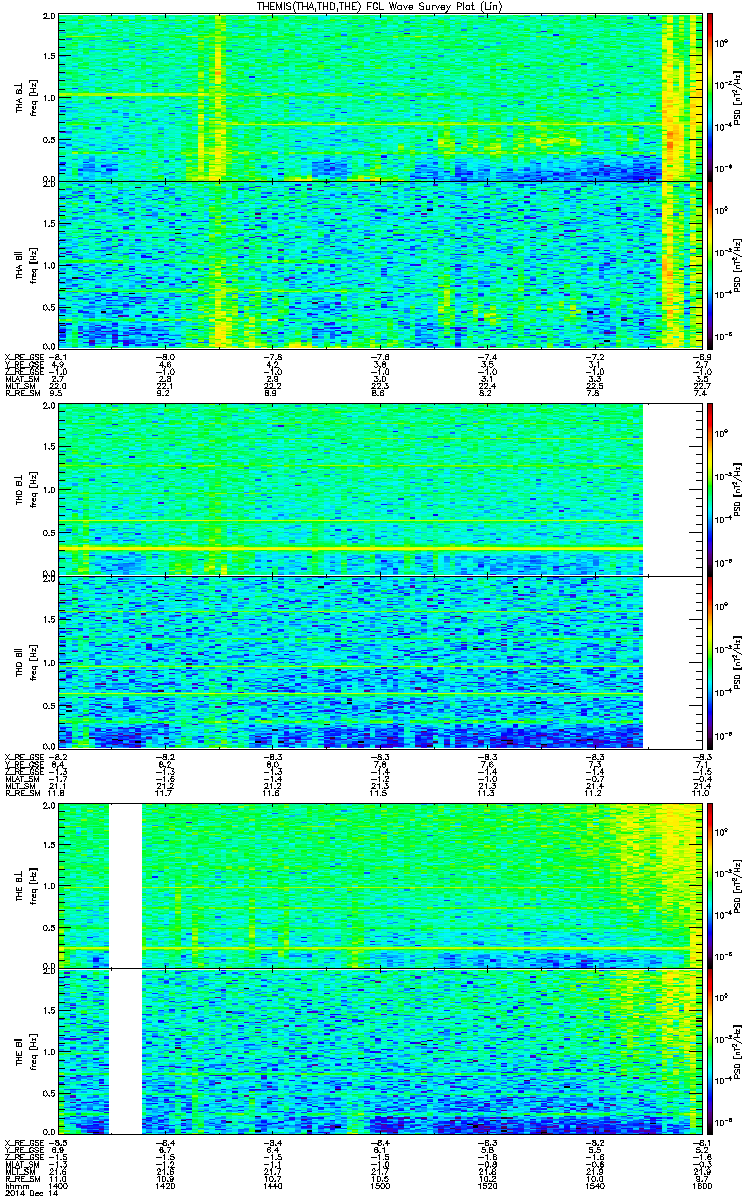Viewport: 750px width, 1200px height.
Task: Click the THE B⊥ freq [Hz] axis label
Action: (x=24, y=886)
